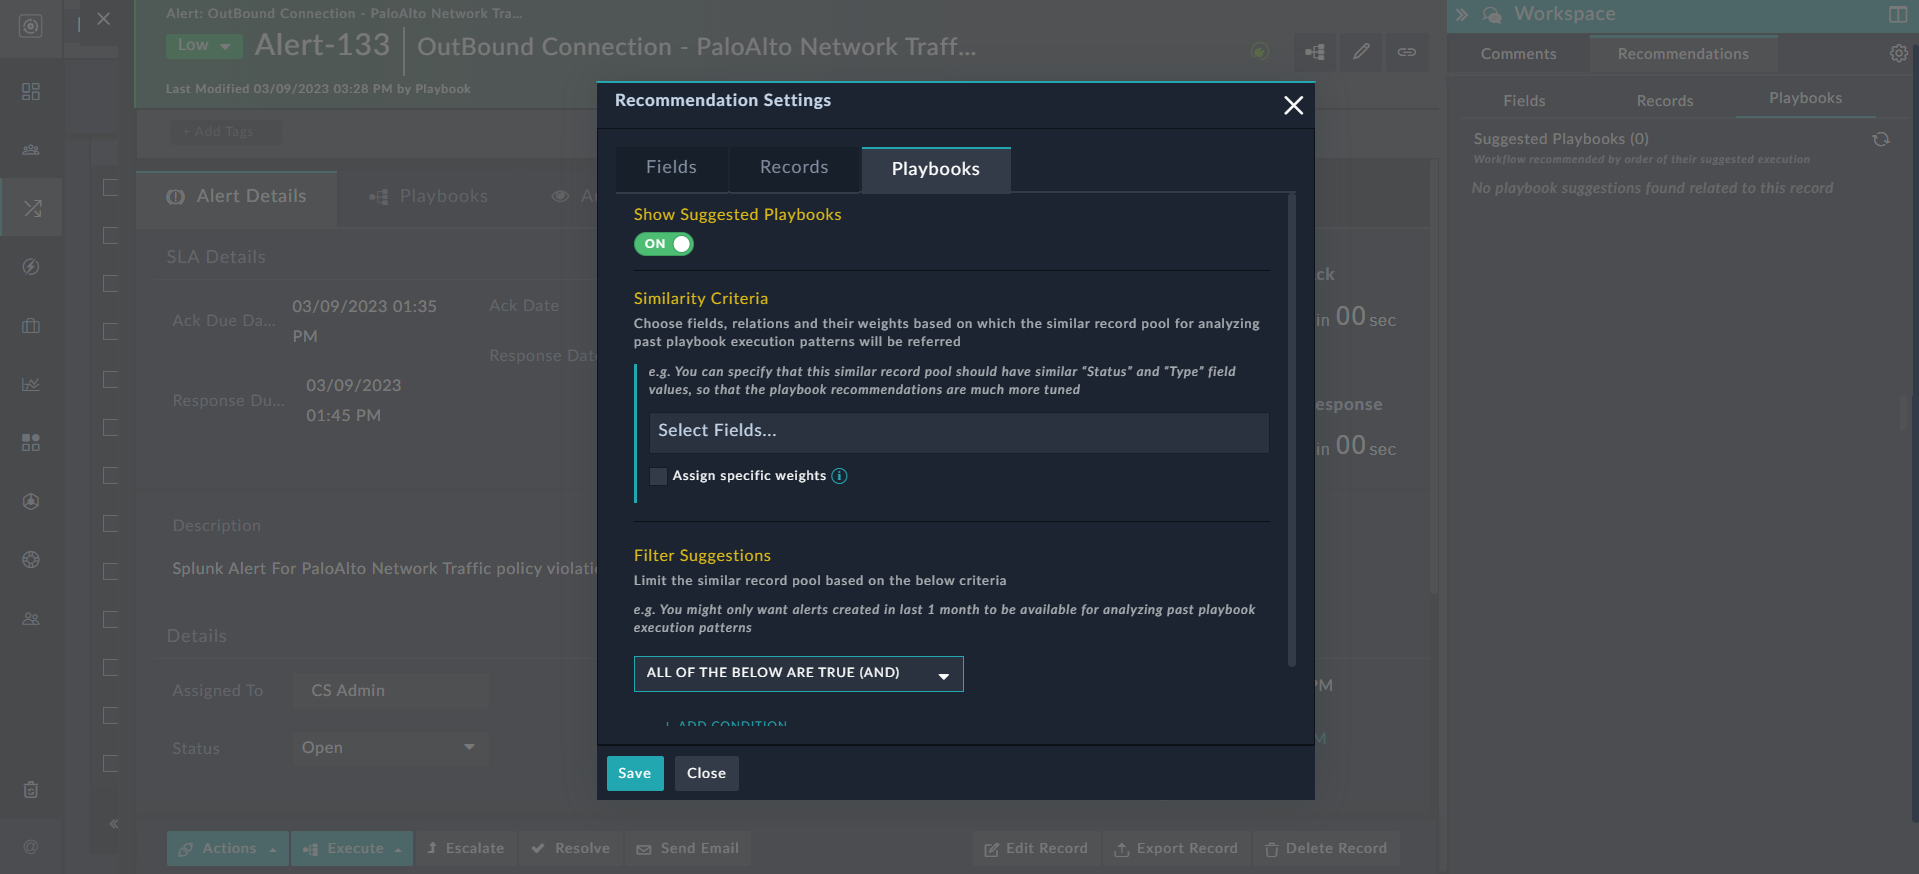Click the Save button in the dialog
The width and height of the screenshot is (1919, 874).
pos(635,773)
